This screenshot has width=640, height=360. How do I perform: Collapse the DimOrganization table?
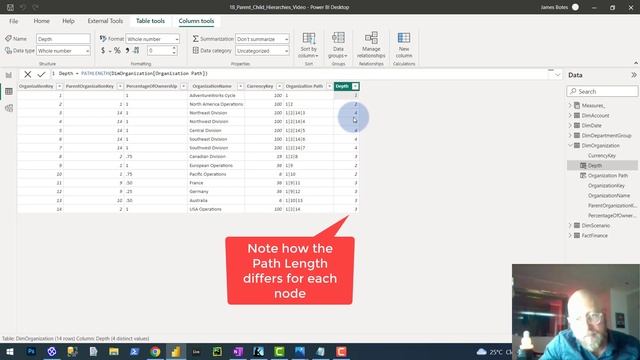tap(570, 145)
